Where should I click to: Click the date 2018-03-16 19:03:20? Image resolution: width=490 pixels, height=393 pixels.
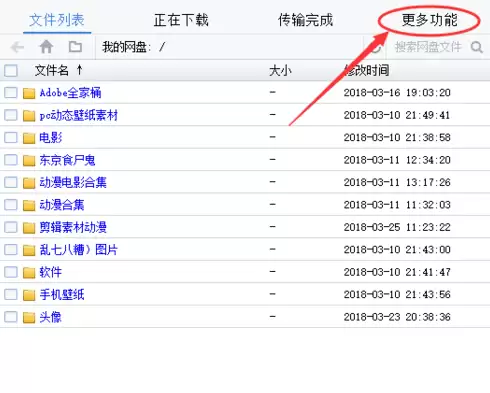[397, 93]
